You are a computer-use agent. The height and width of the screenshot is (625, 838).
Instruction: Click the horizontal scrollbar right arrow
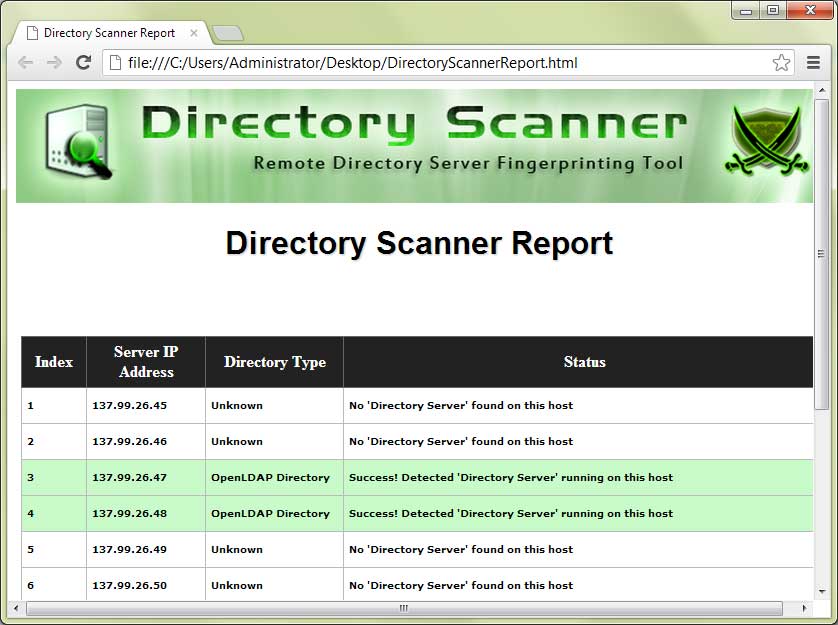coord(803,608)
